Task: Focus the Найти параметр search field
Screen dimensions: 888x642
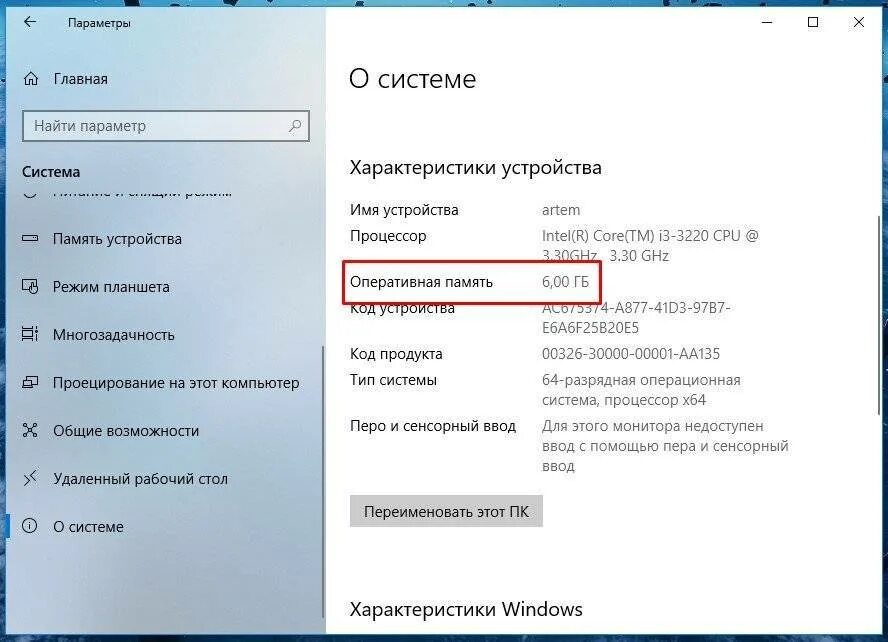Action: [166, 126]
